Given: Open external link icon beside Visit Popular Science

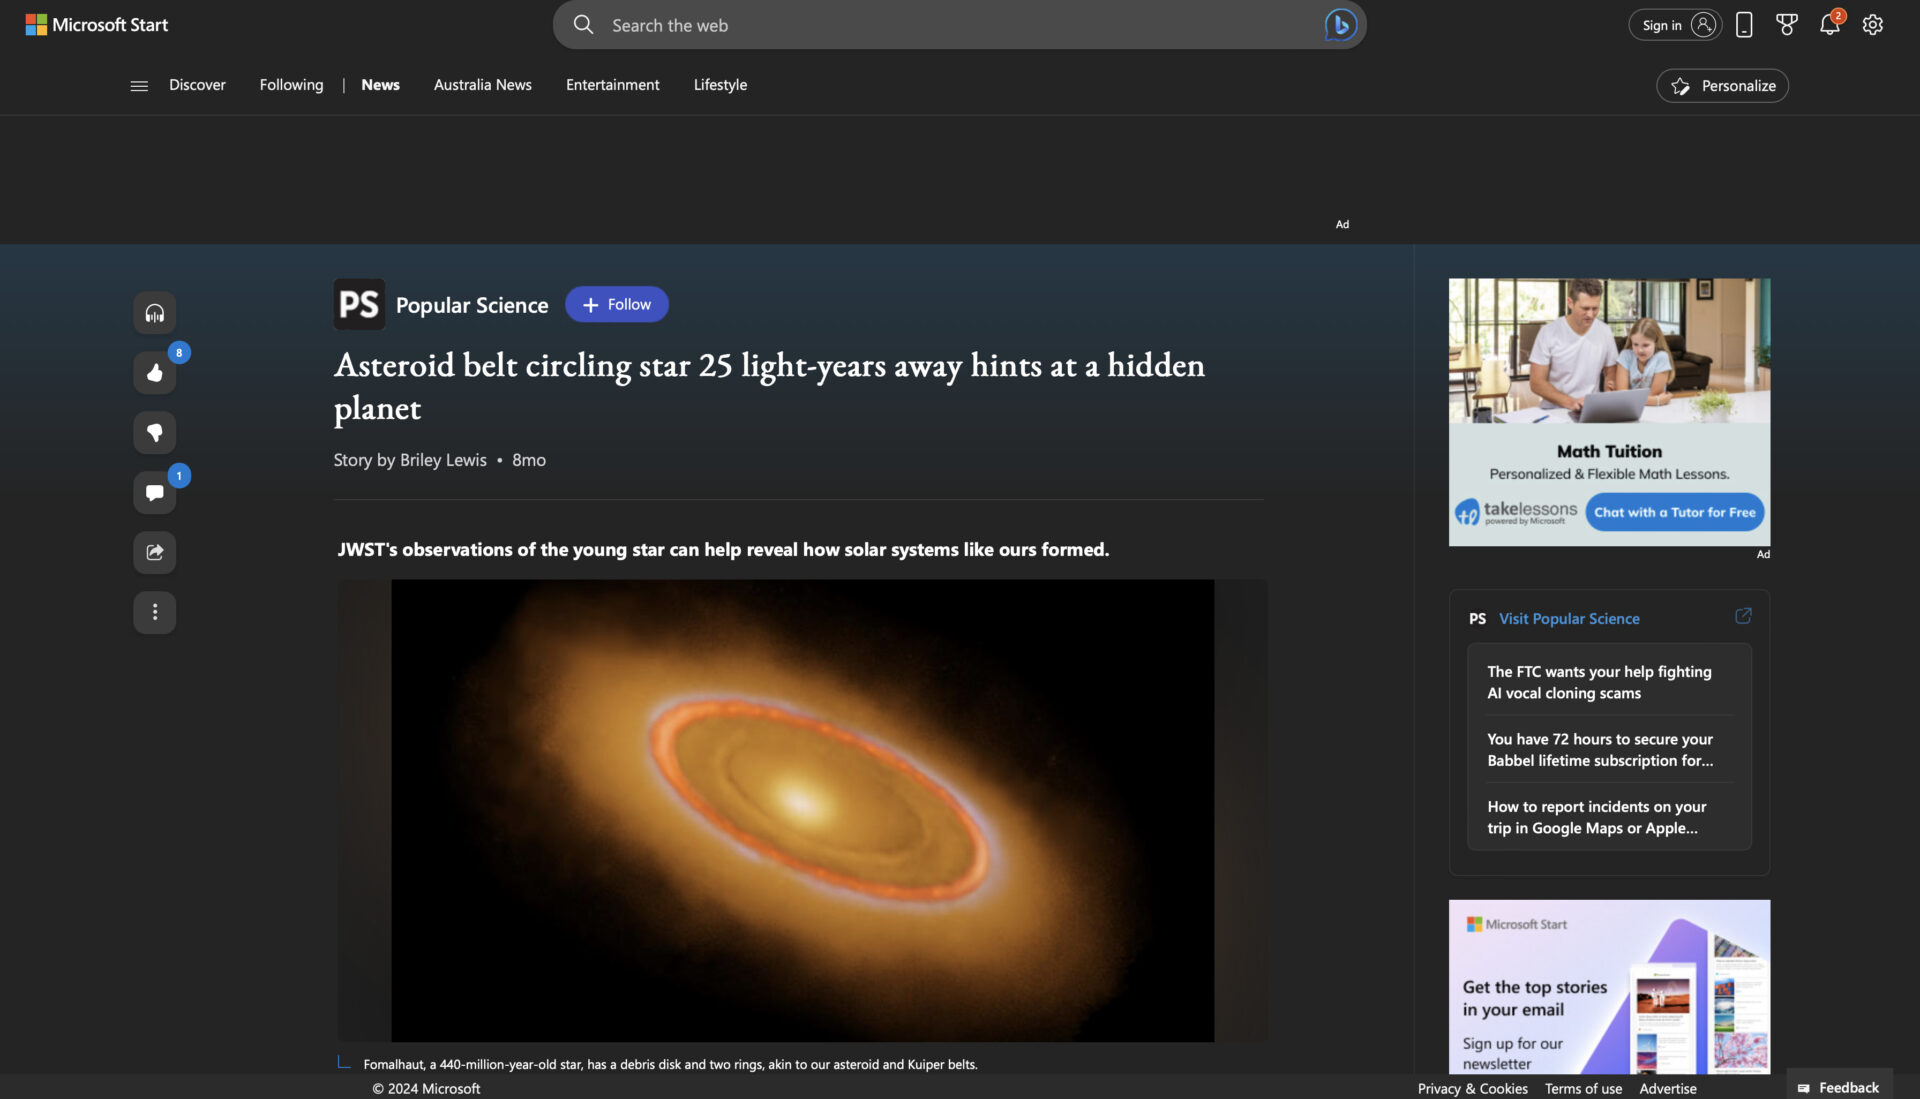Looking at the screenshot, I should [x=1743, y=616].
